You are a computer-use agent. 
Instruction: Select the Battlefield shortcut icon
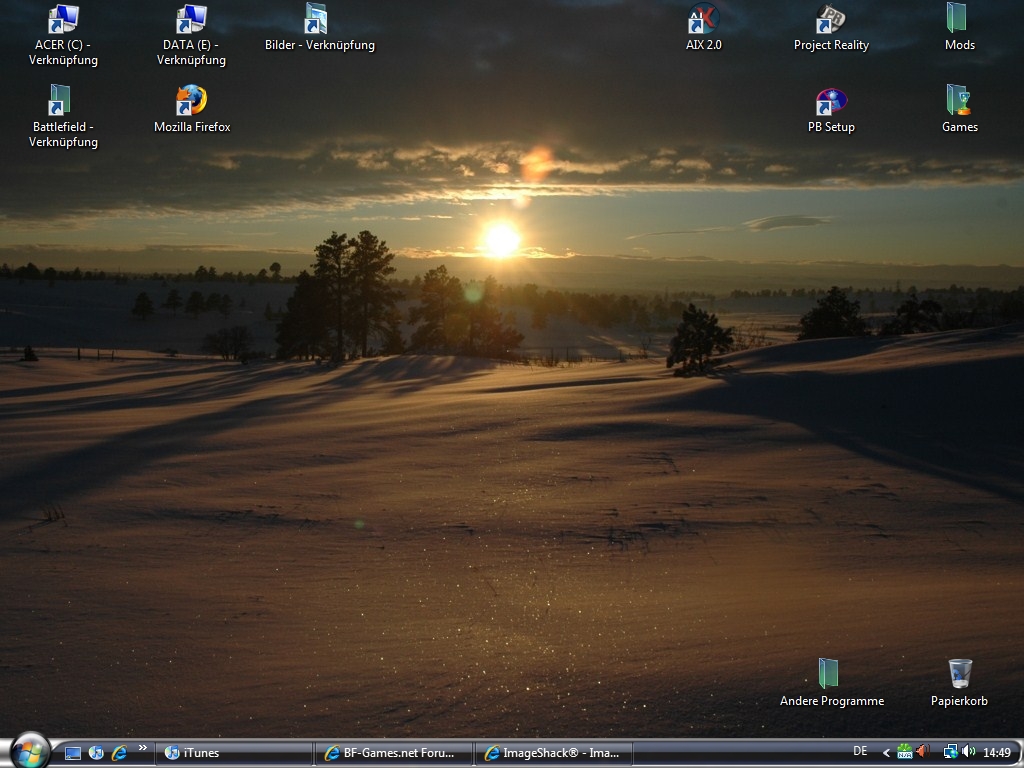pyautogui.click(x=60, y=101)
